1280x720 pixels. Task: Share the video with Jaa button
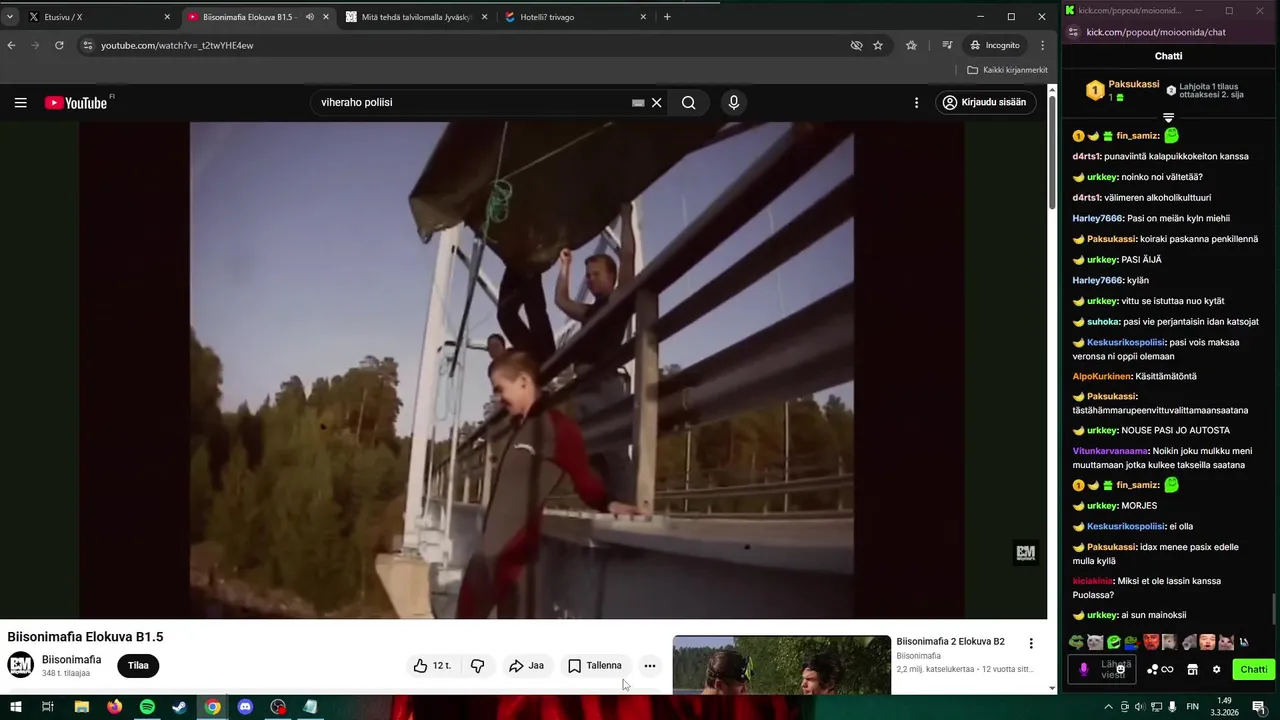[x=527, y=666]
